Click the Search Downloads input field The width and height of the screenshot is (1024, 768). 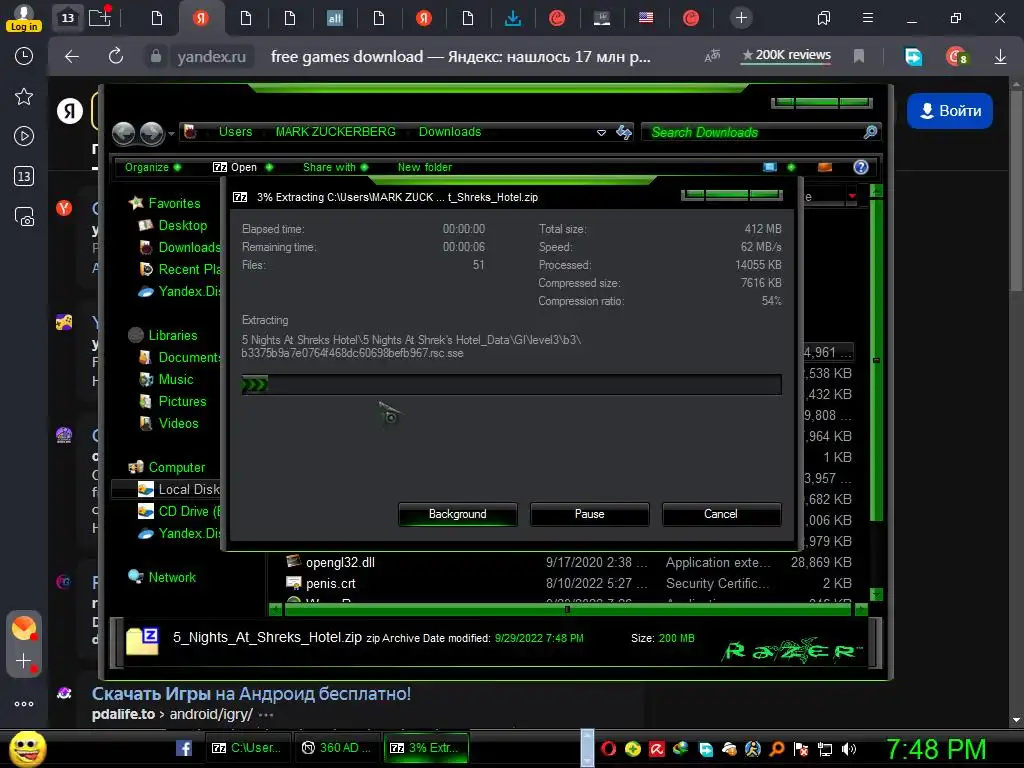(751, 133)
